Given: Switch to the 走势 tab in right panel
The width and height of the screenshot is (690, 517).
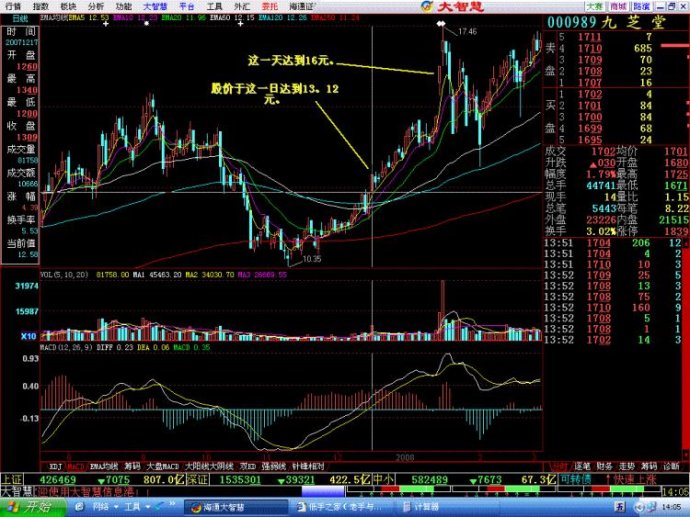Looking at the screenshot, I should pos(627,466).
